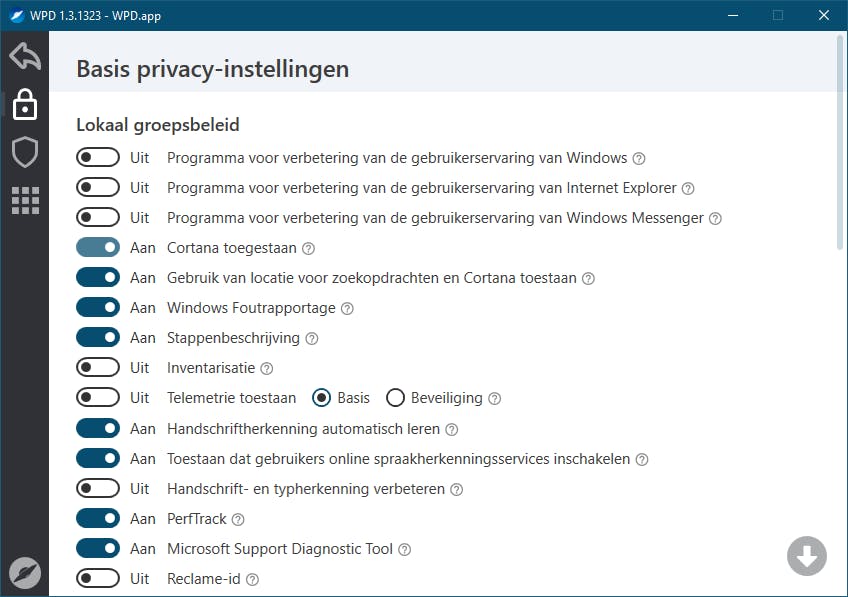Turn on Telemetrie toestaan toggle
The height and width of the screenshot is (597, 848).
pyautogui.click(x=97, y=398)
